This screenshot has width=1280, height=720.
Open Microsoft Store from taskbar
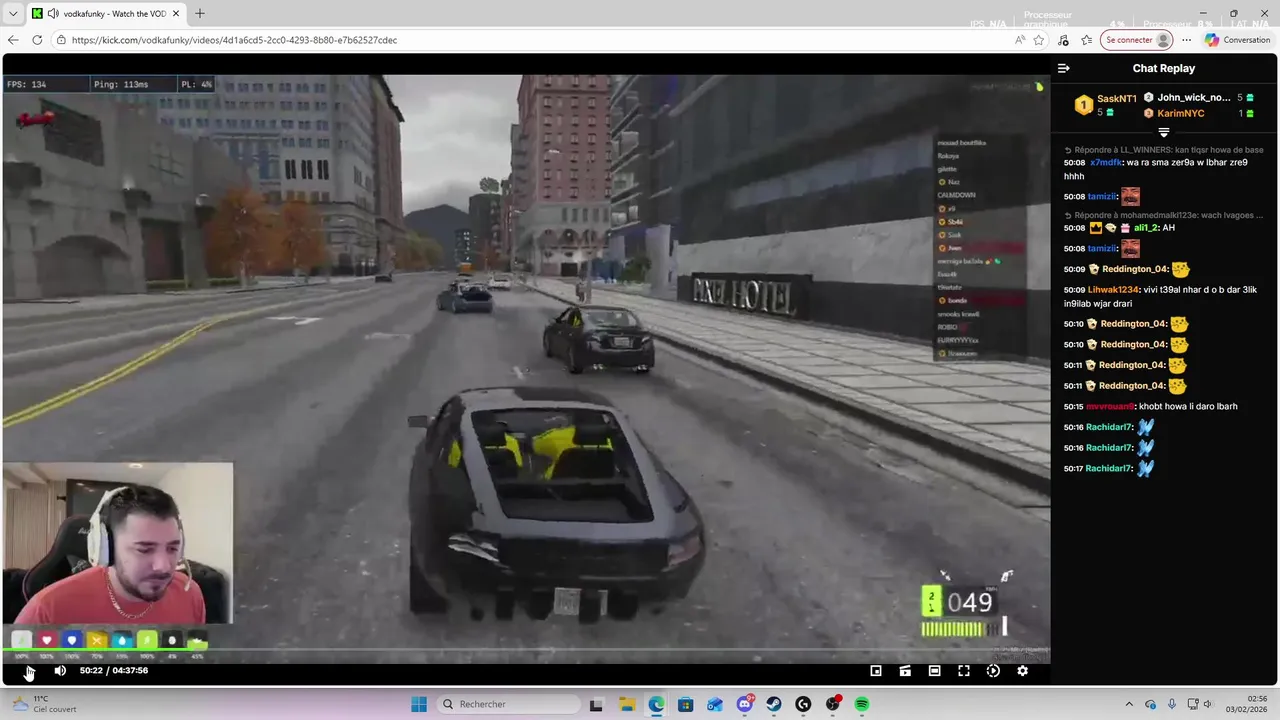[685, 704]
